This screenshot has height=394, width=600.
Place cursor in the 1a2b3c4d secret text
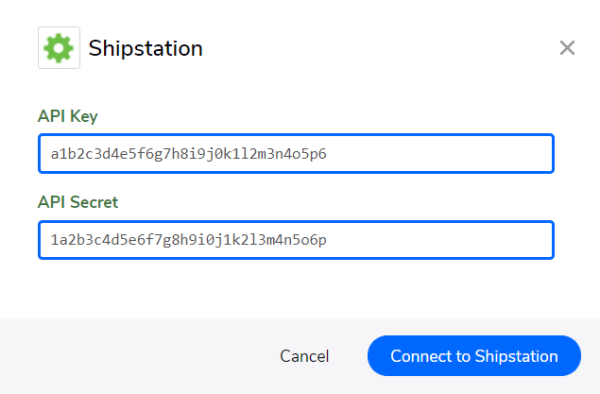pyautogui.click(x=188, y=240)
